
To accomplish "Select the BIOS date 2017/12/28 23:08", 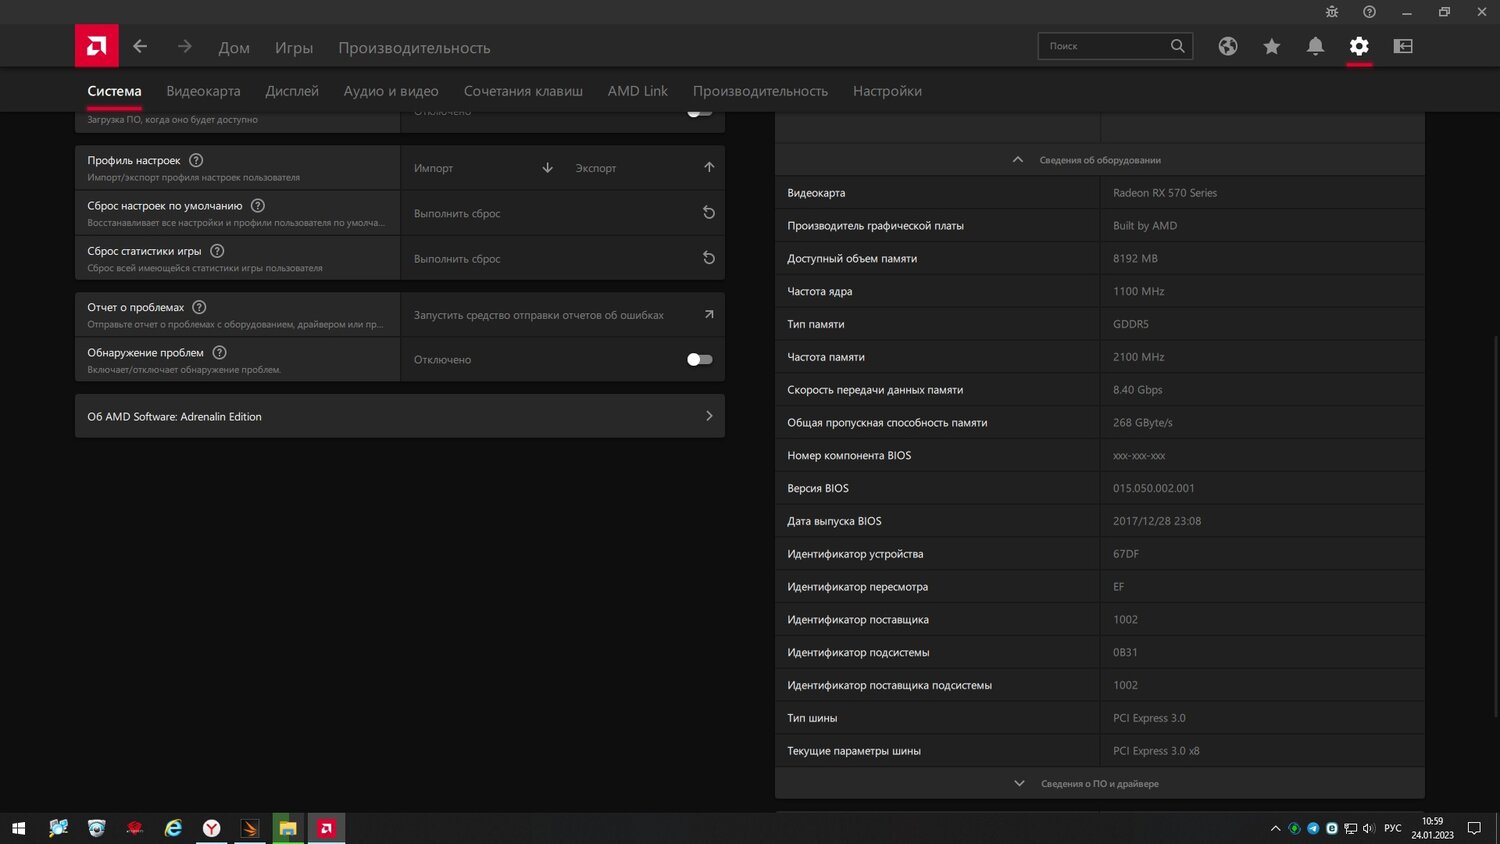I will [x=1157, y=521].
